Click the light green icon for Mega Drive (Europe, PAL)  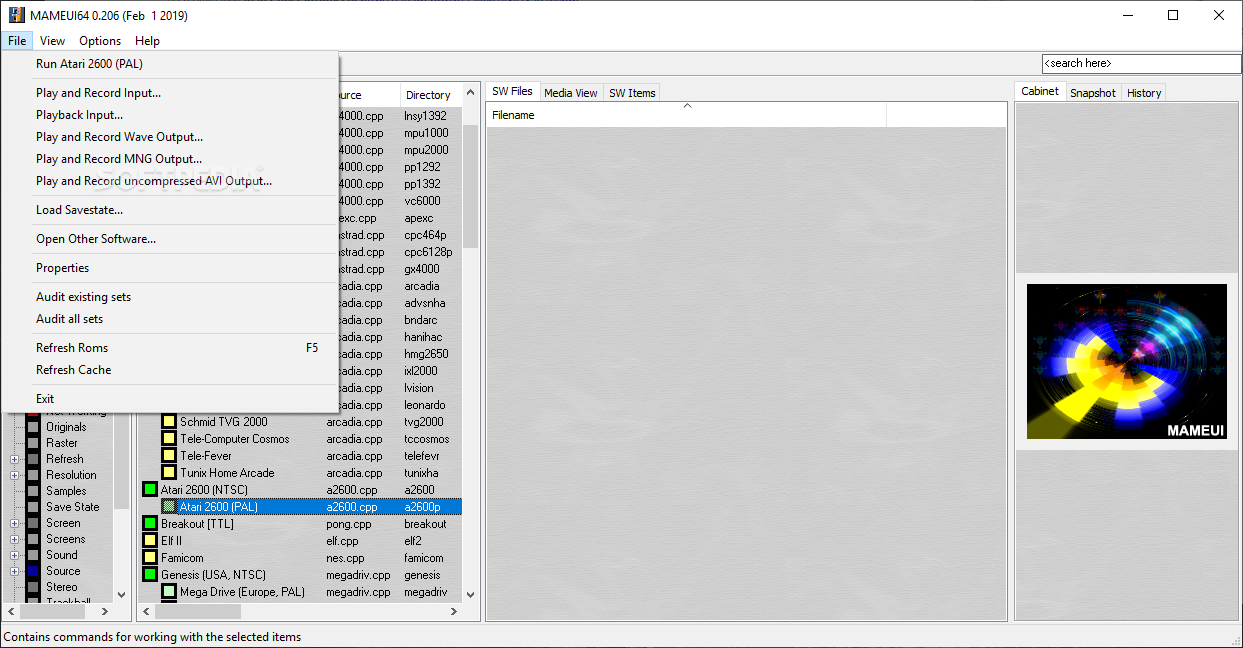coord(169,592)
